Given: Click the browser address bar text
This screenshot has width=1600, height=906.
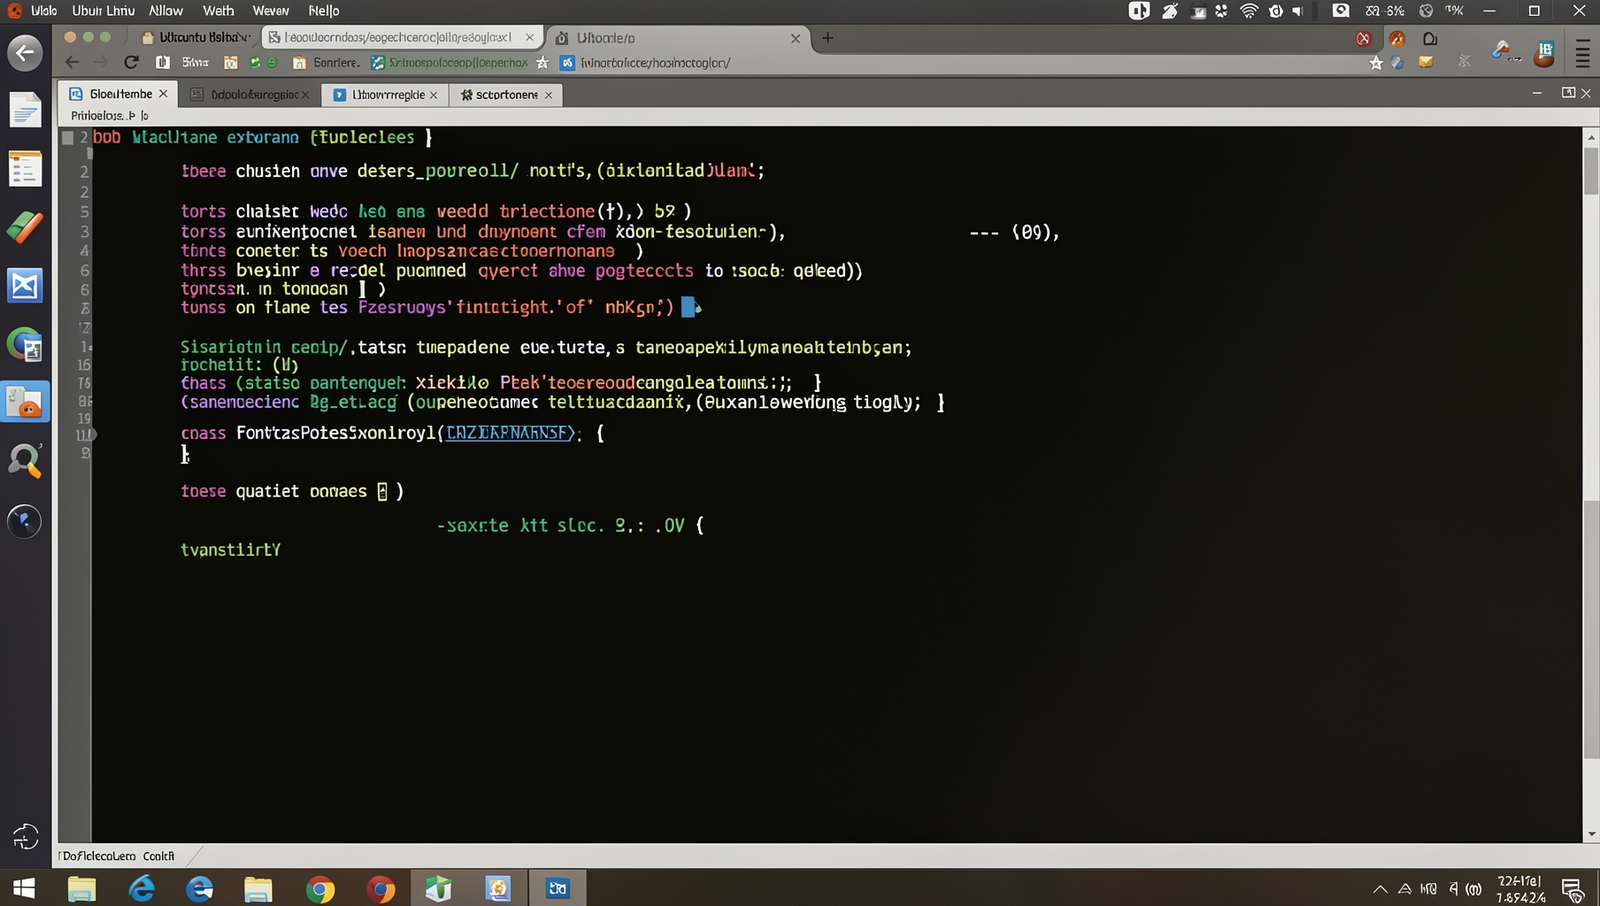Looking at the screenshot, I should click(x=655, y=62).
